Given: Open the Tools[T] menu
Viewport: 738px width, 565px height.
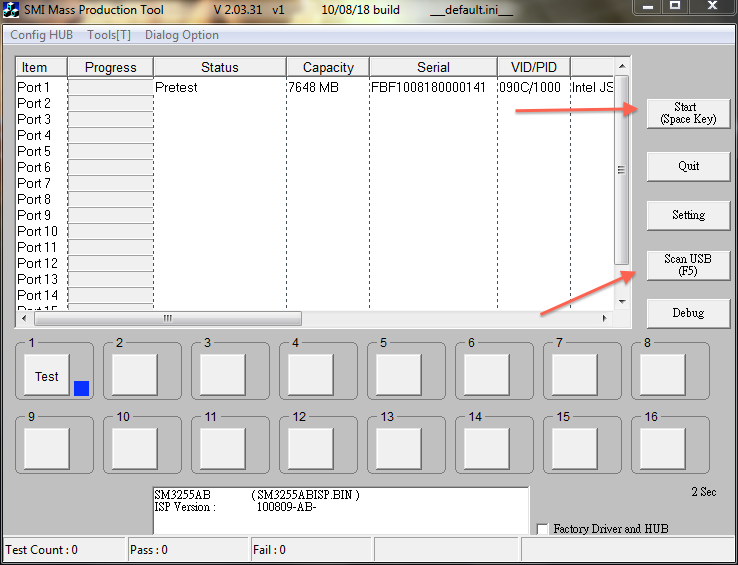Looking at the screenshot, I should point(109,35).
